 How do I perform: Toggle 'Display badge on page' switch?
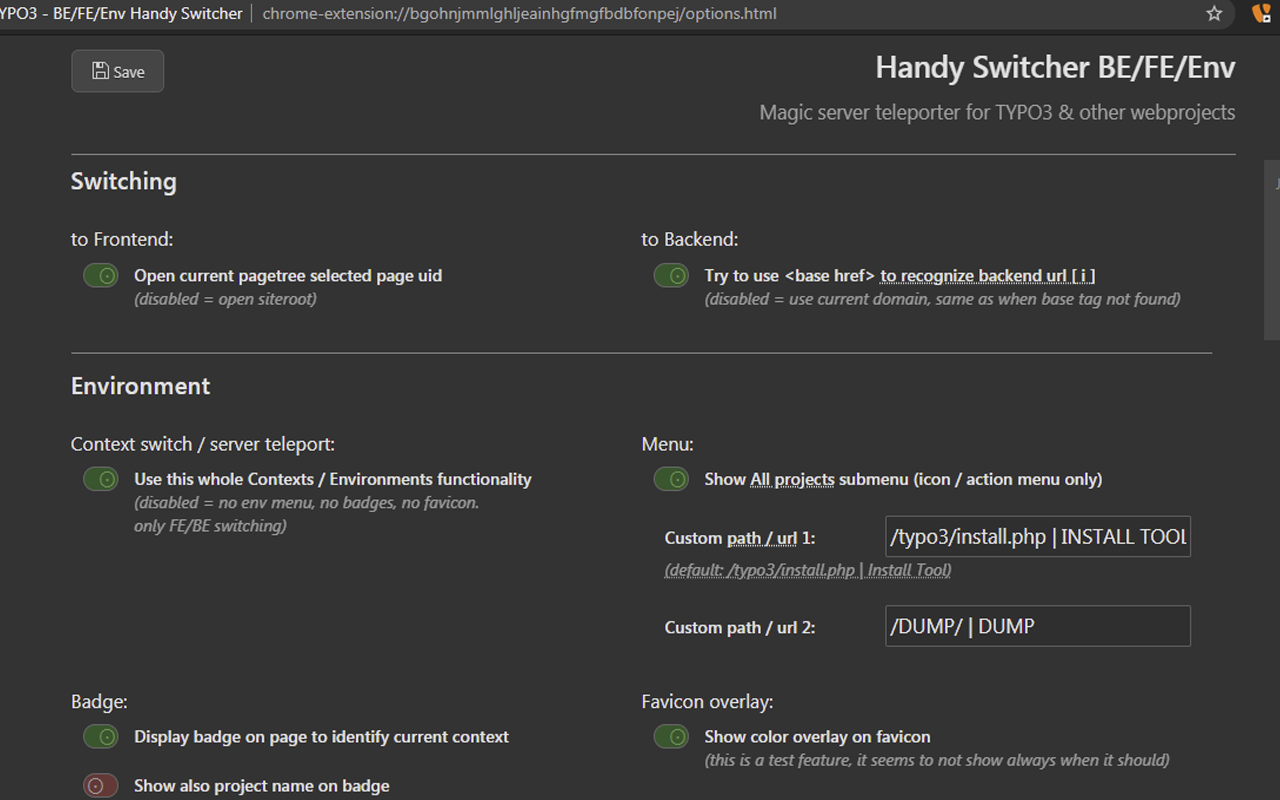(101, 737)
